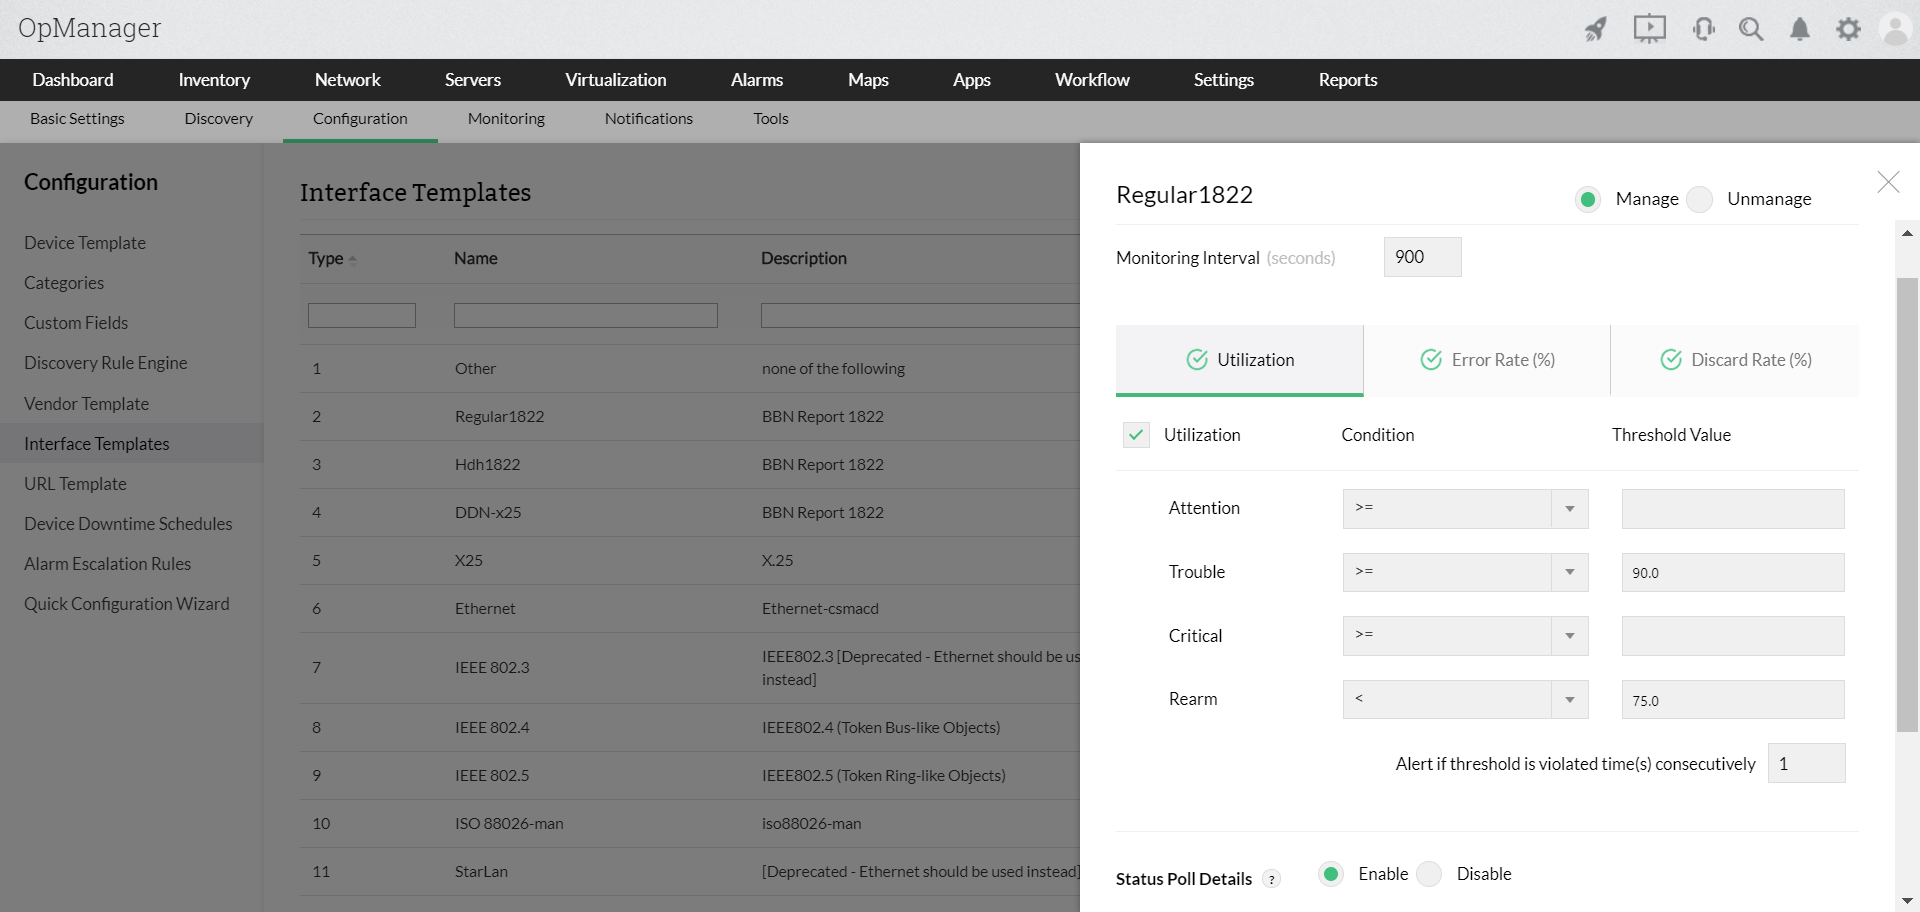Select Device Downtime Schedules in sidebar
The image size is (1920, 912).
127,523
